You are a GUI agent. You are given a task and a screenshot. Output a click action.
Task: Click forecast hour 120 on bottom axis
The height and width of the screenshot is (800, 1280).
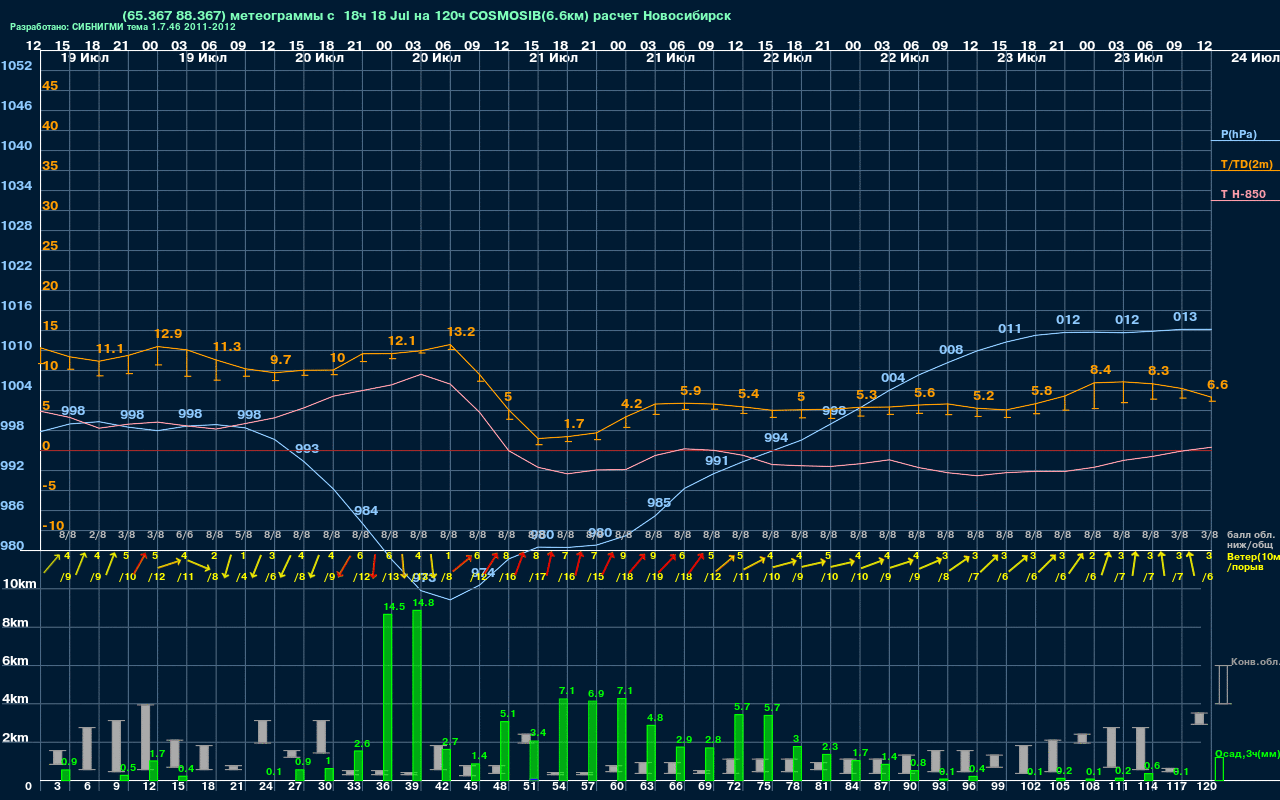pos(1207,788)
